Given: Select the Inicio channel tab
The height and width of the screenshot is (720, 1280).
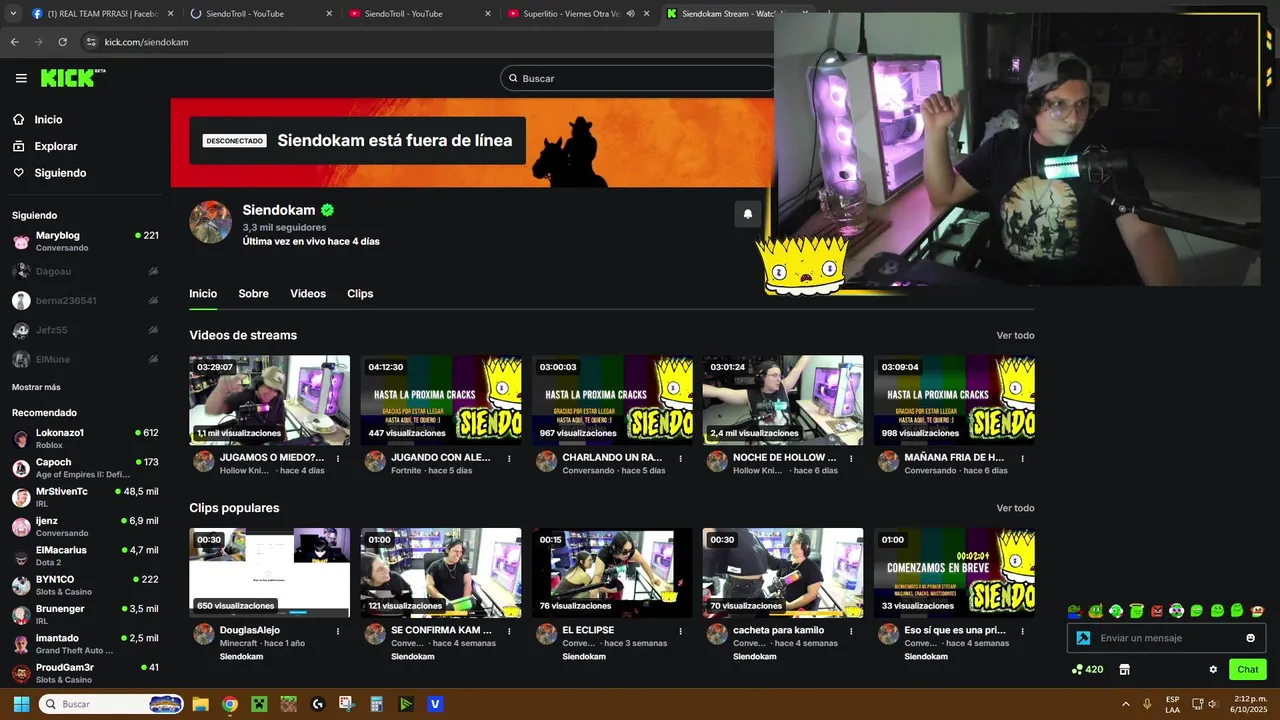Looking at the screenshot, I should (203, 294).
